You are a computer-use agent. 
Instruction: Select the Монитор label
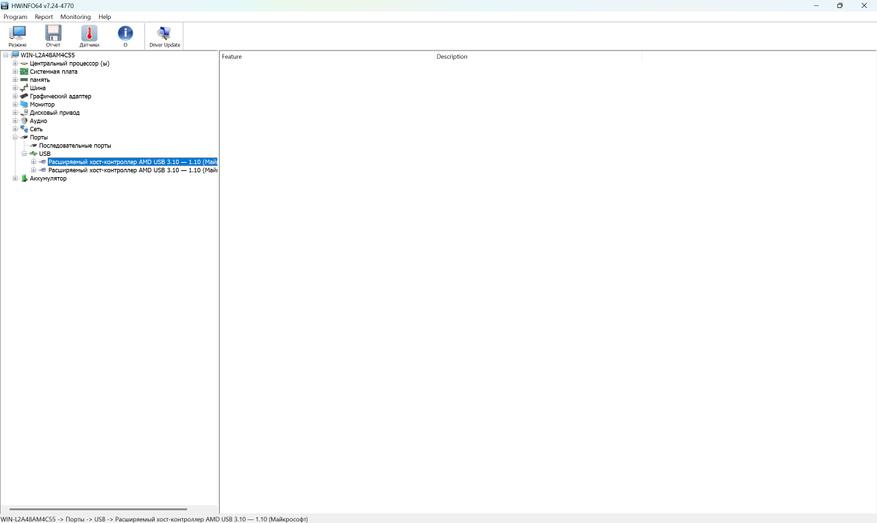[42, 104]
